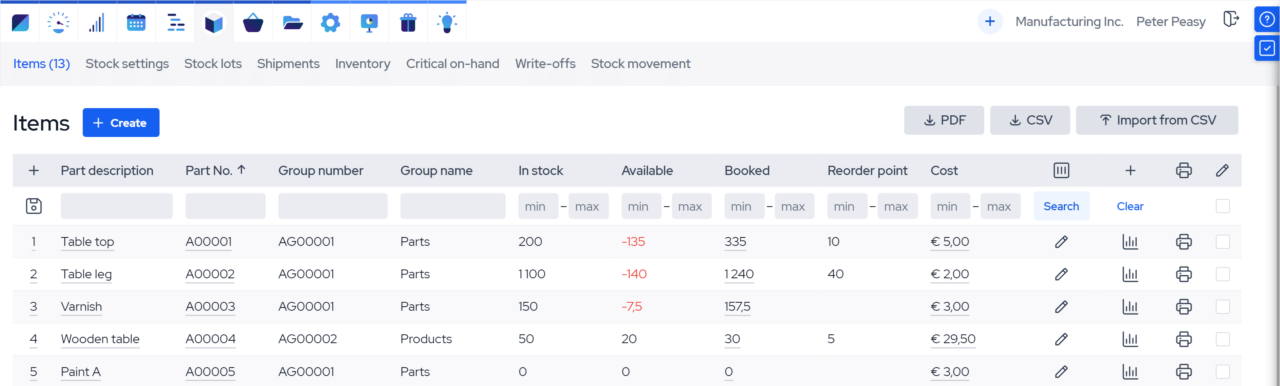1280x386 pixels.
Task: Open the shopping basket procurement icon
Action: (x=253, y=21)
